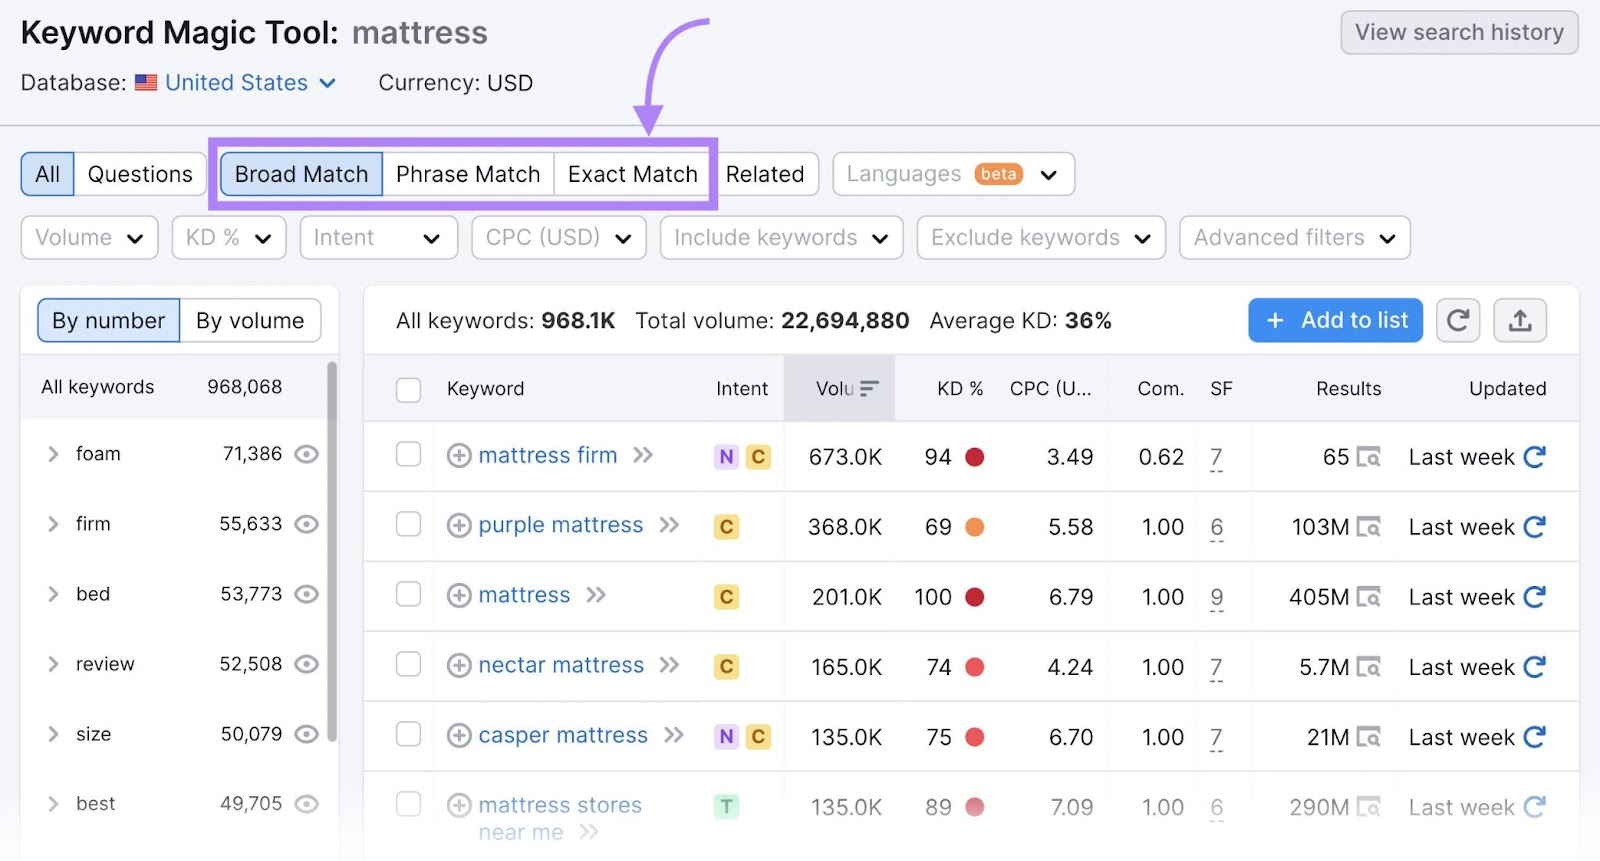Open SERP results icon for casper mattress row

[x=1368, y=738]
